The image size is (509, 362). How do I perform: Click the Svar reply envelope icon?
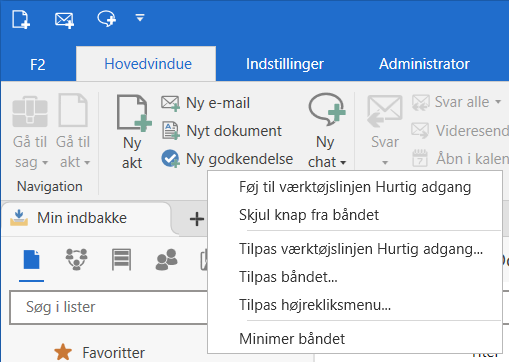pos(385,112)
